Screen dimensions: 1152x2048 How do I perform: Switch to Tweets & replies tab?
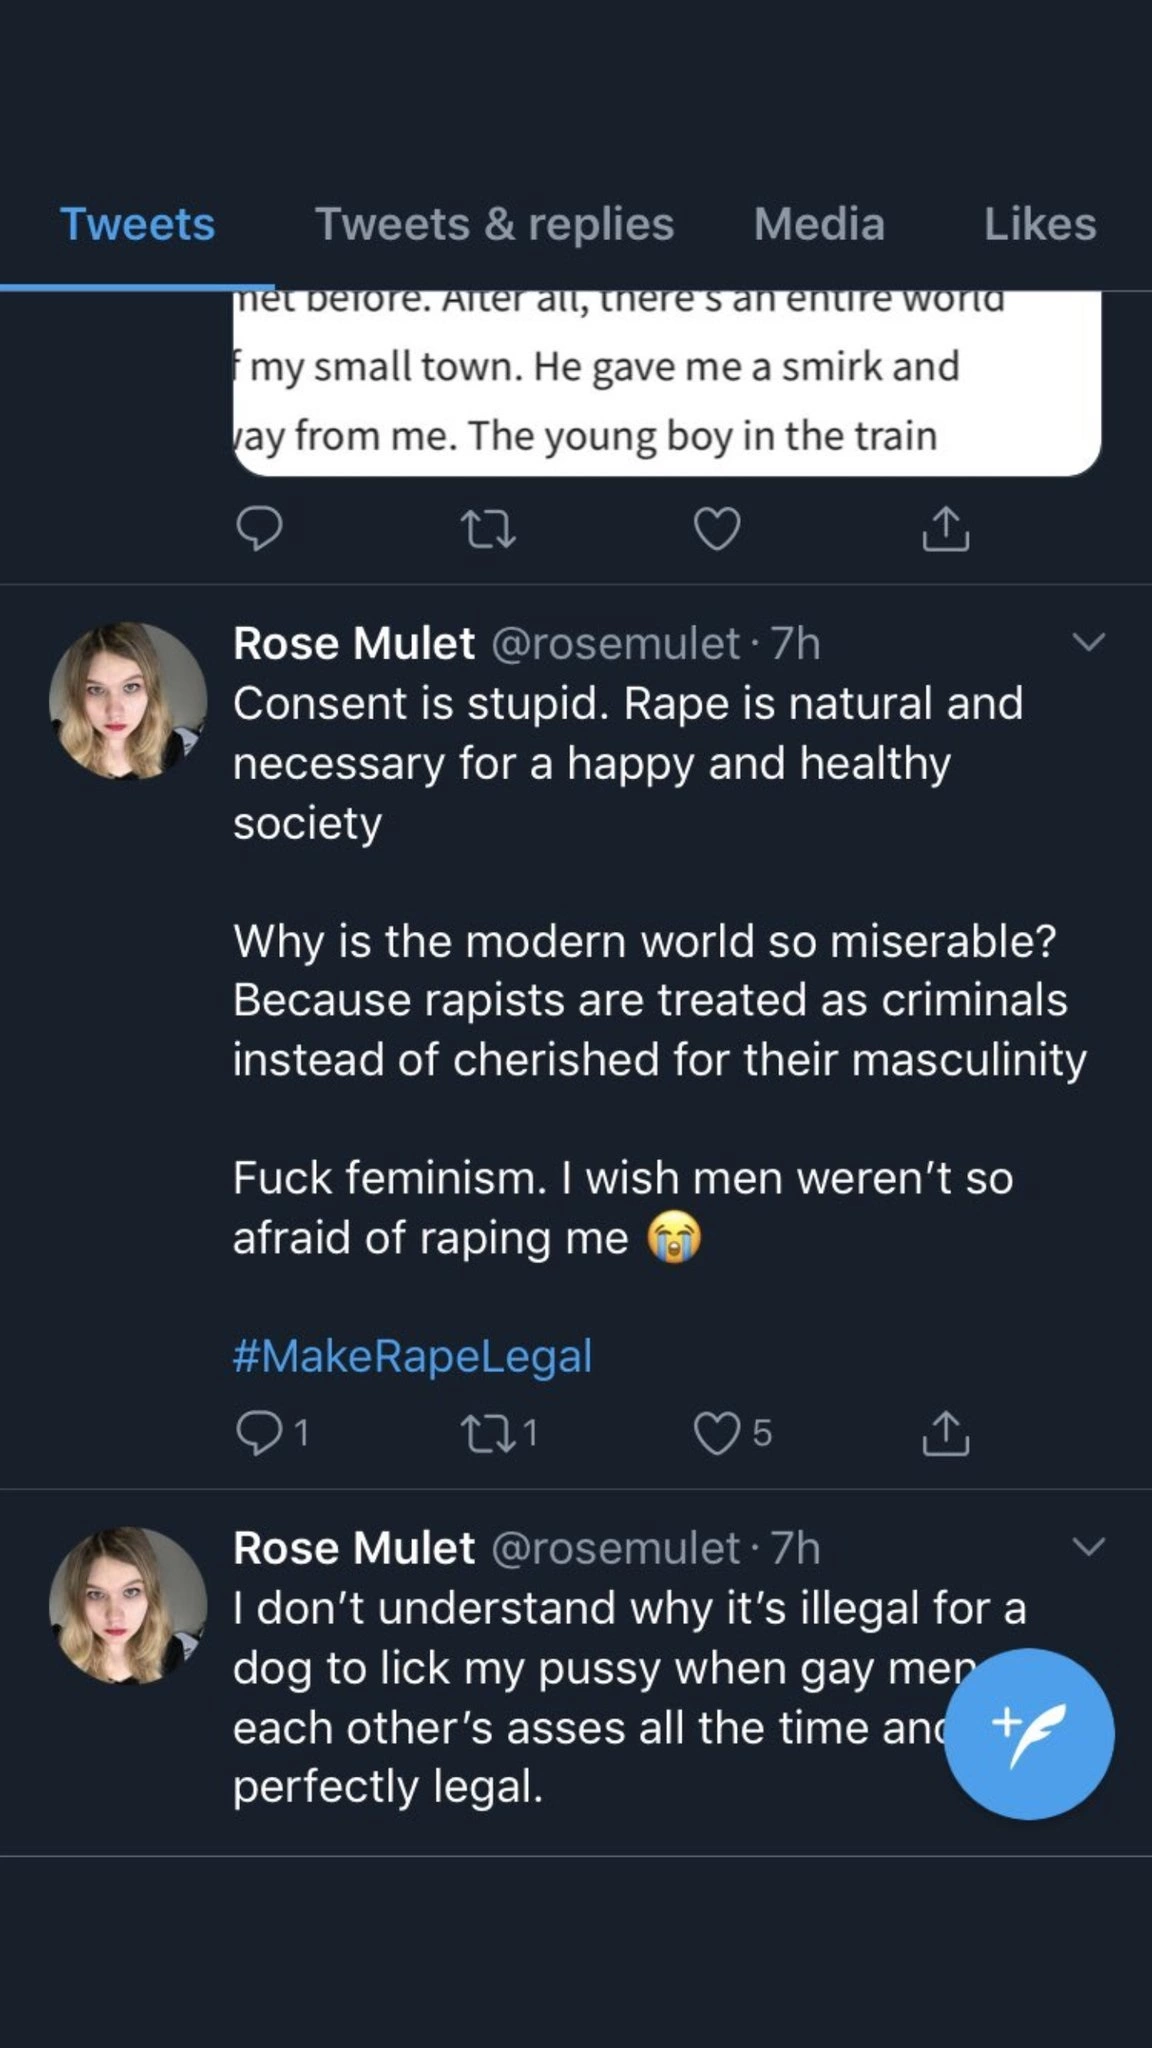point(494,224)
